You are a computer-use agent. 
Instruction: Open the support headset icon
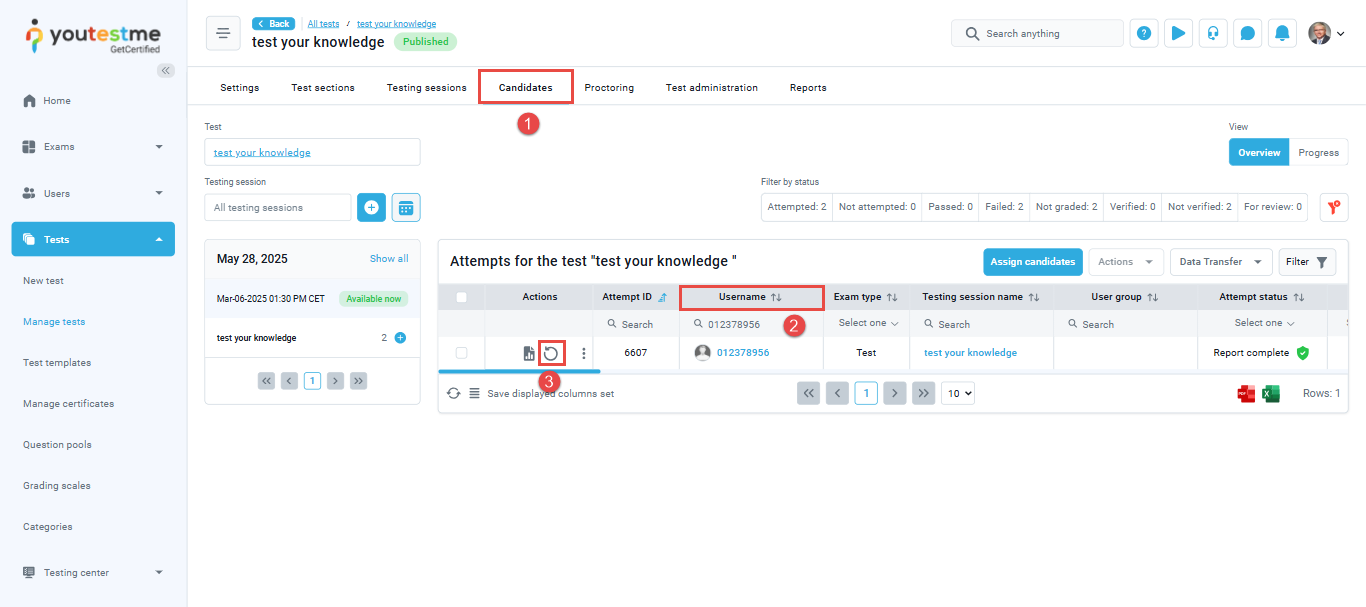[1213, 33]
